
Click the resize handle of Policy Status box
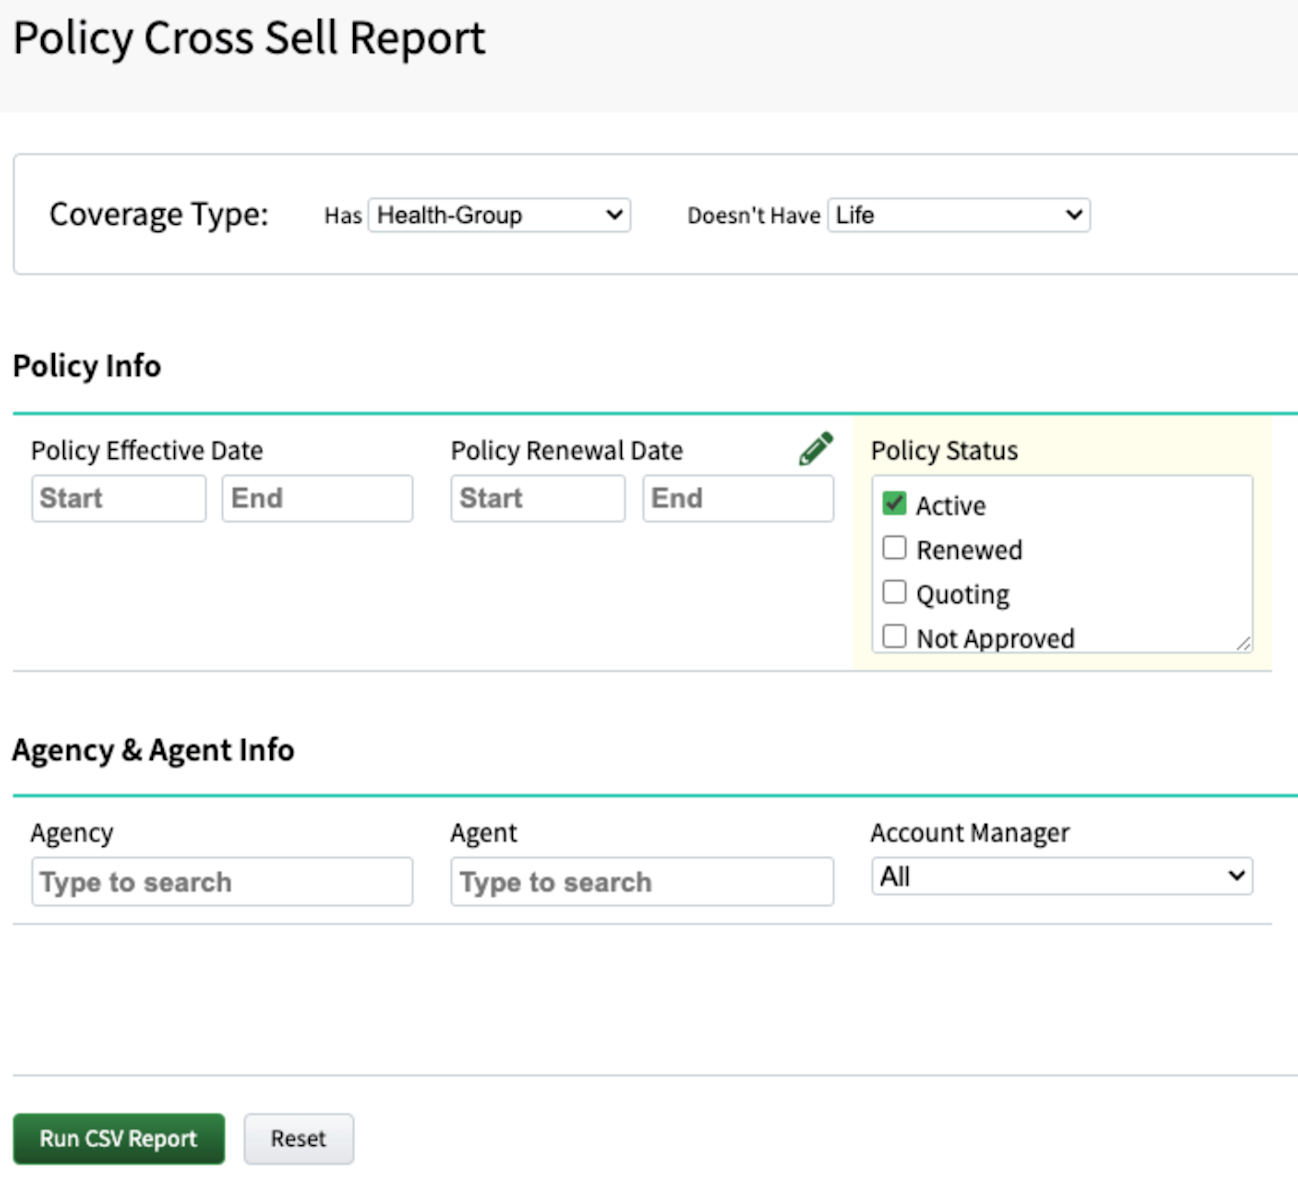pyautogui.click(x=1244, y=643)
